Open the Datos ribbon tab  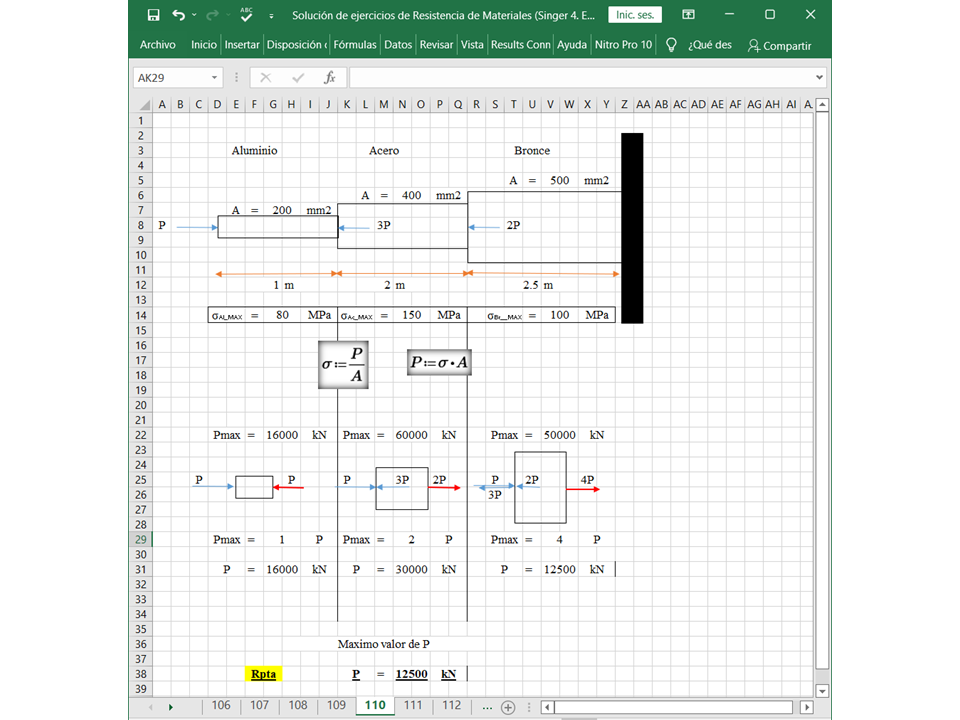pos(398,45)
